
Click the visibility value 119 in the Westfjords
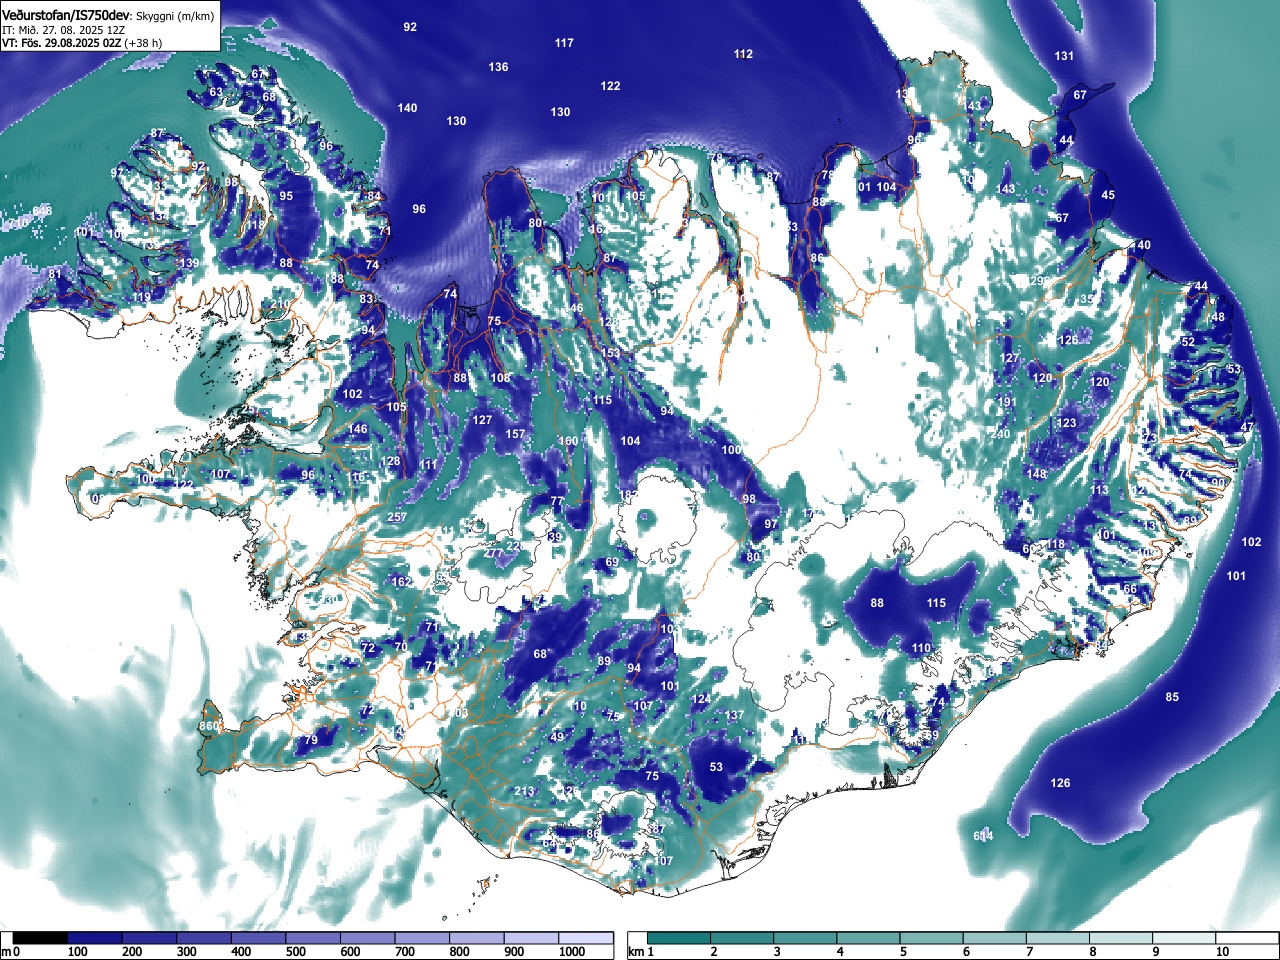click(x=142, y=297)
